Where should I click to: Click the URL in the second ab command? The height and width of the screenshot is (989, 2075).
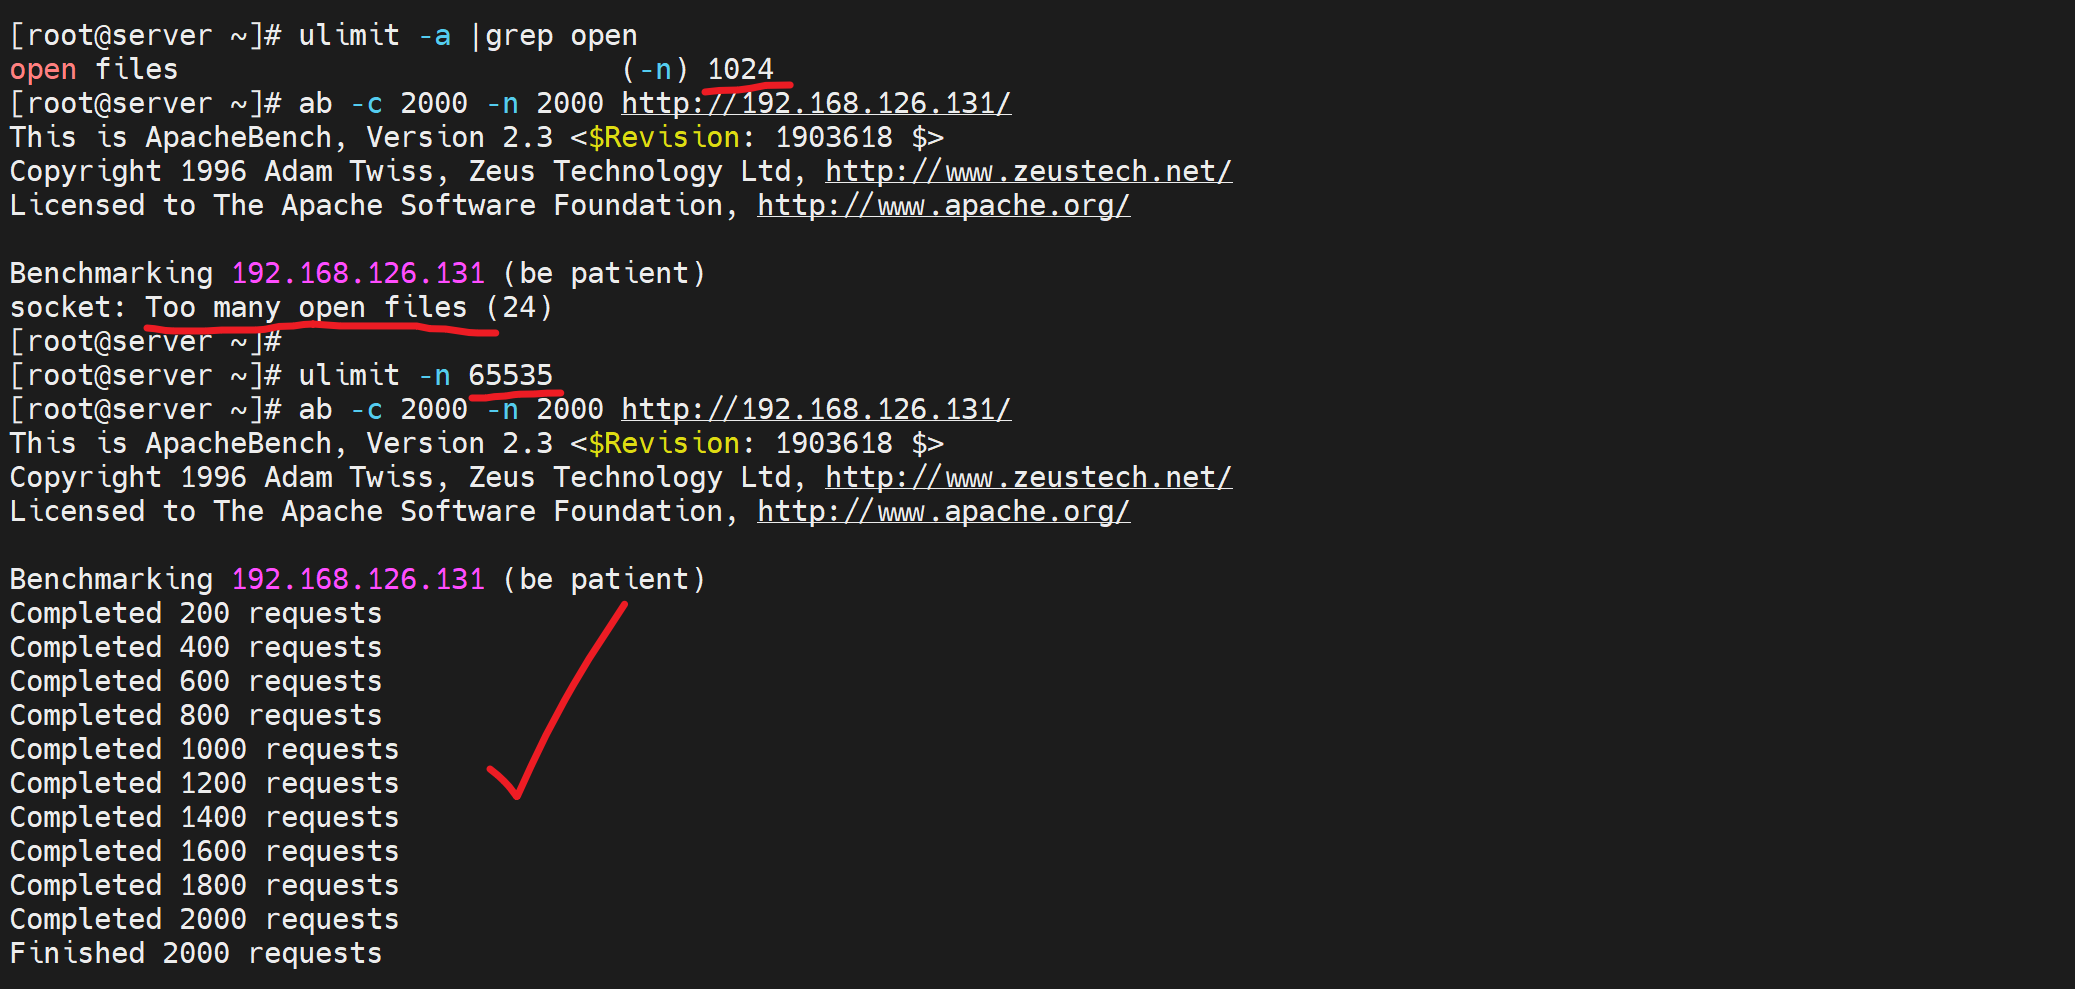pyautogui.click(x=815, y=409)
